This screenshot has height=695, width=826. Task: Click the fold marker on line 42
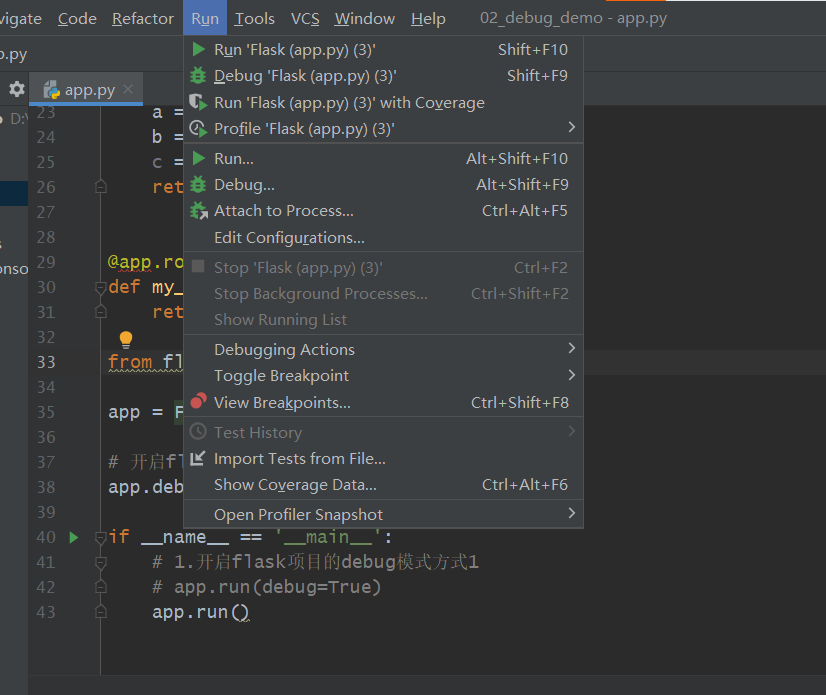point(101,586)
